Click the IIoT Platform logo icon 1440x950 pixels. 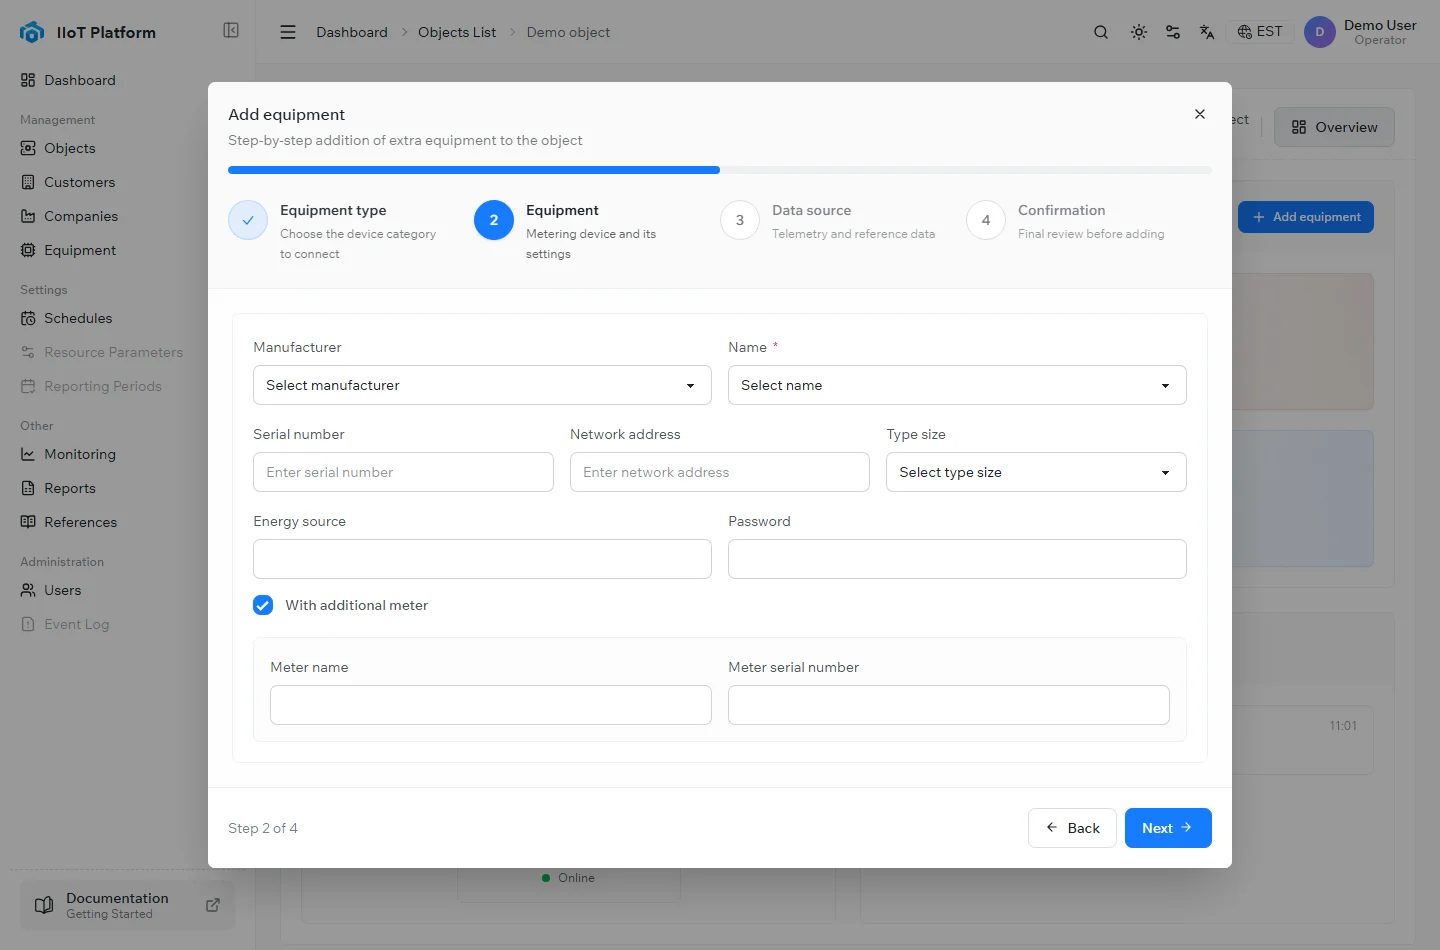(32, 32)
